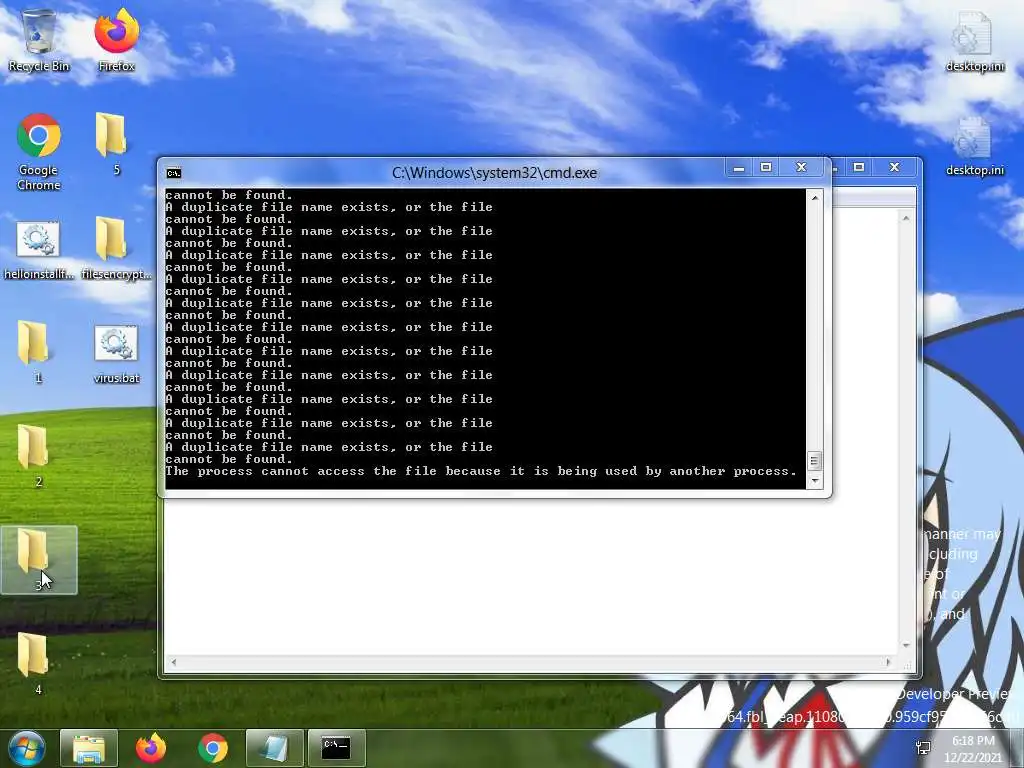Close the background window behind cmd

[895, 168]
